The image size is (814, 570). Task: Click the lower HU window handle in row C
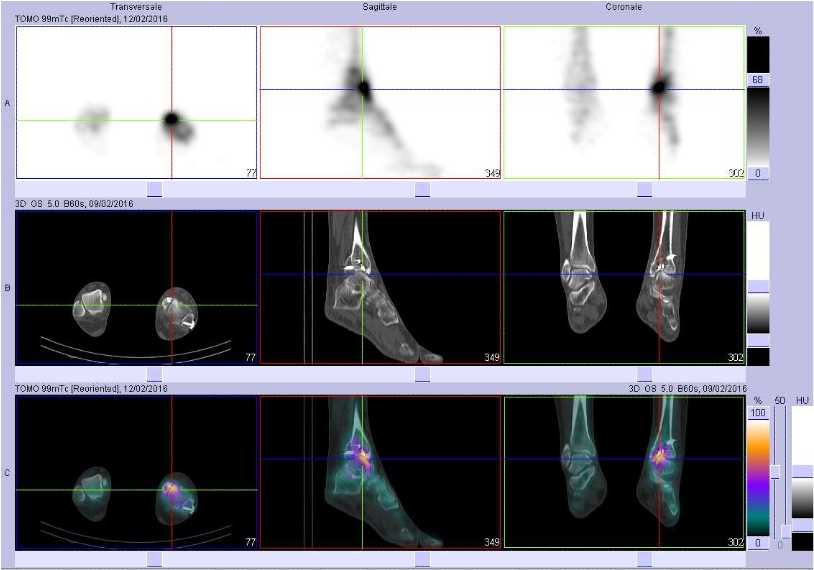(803, 524)
